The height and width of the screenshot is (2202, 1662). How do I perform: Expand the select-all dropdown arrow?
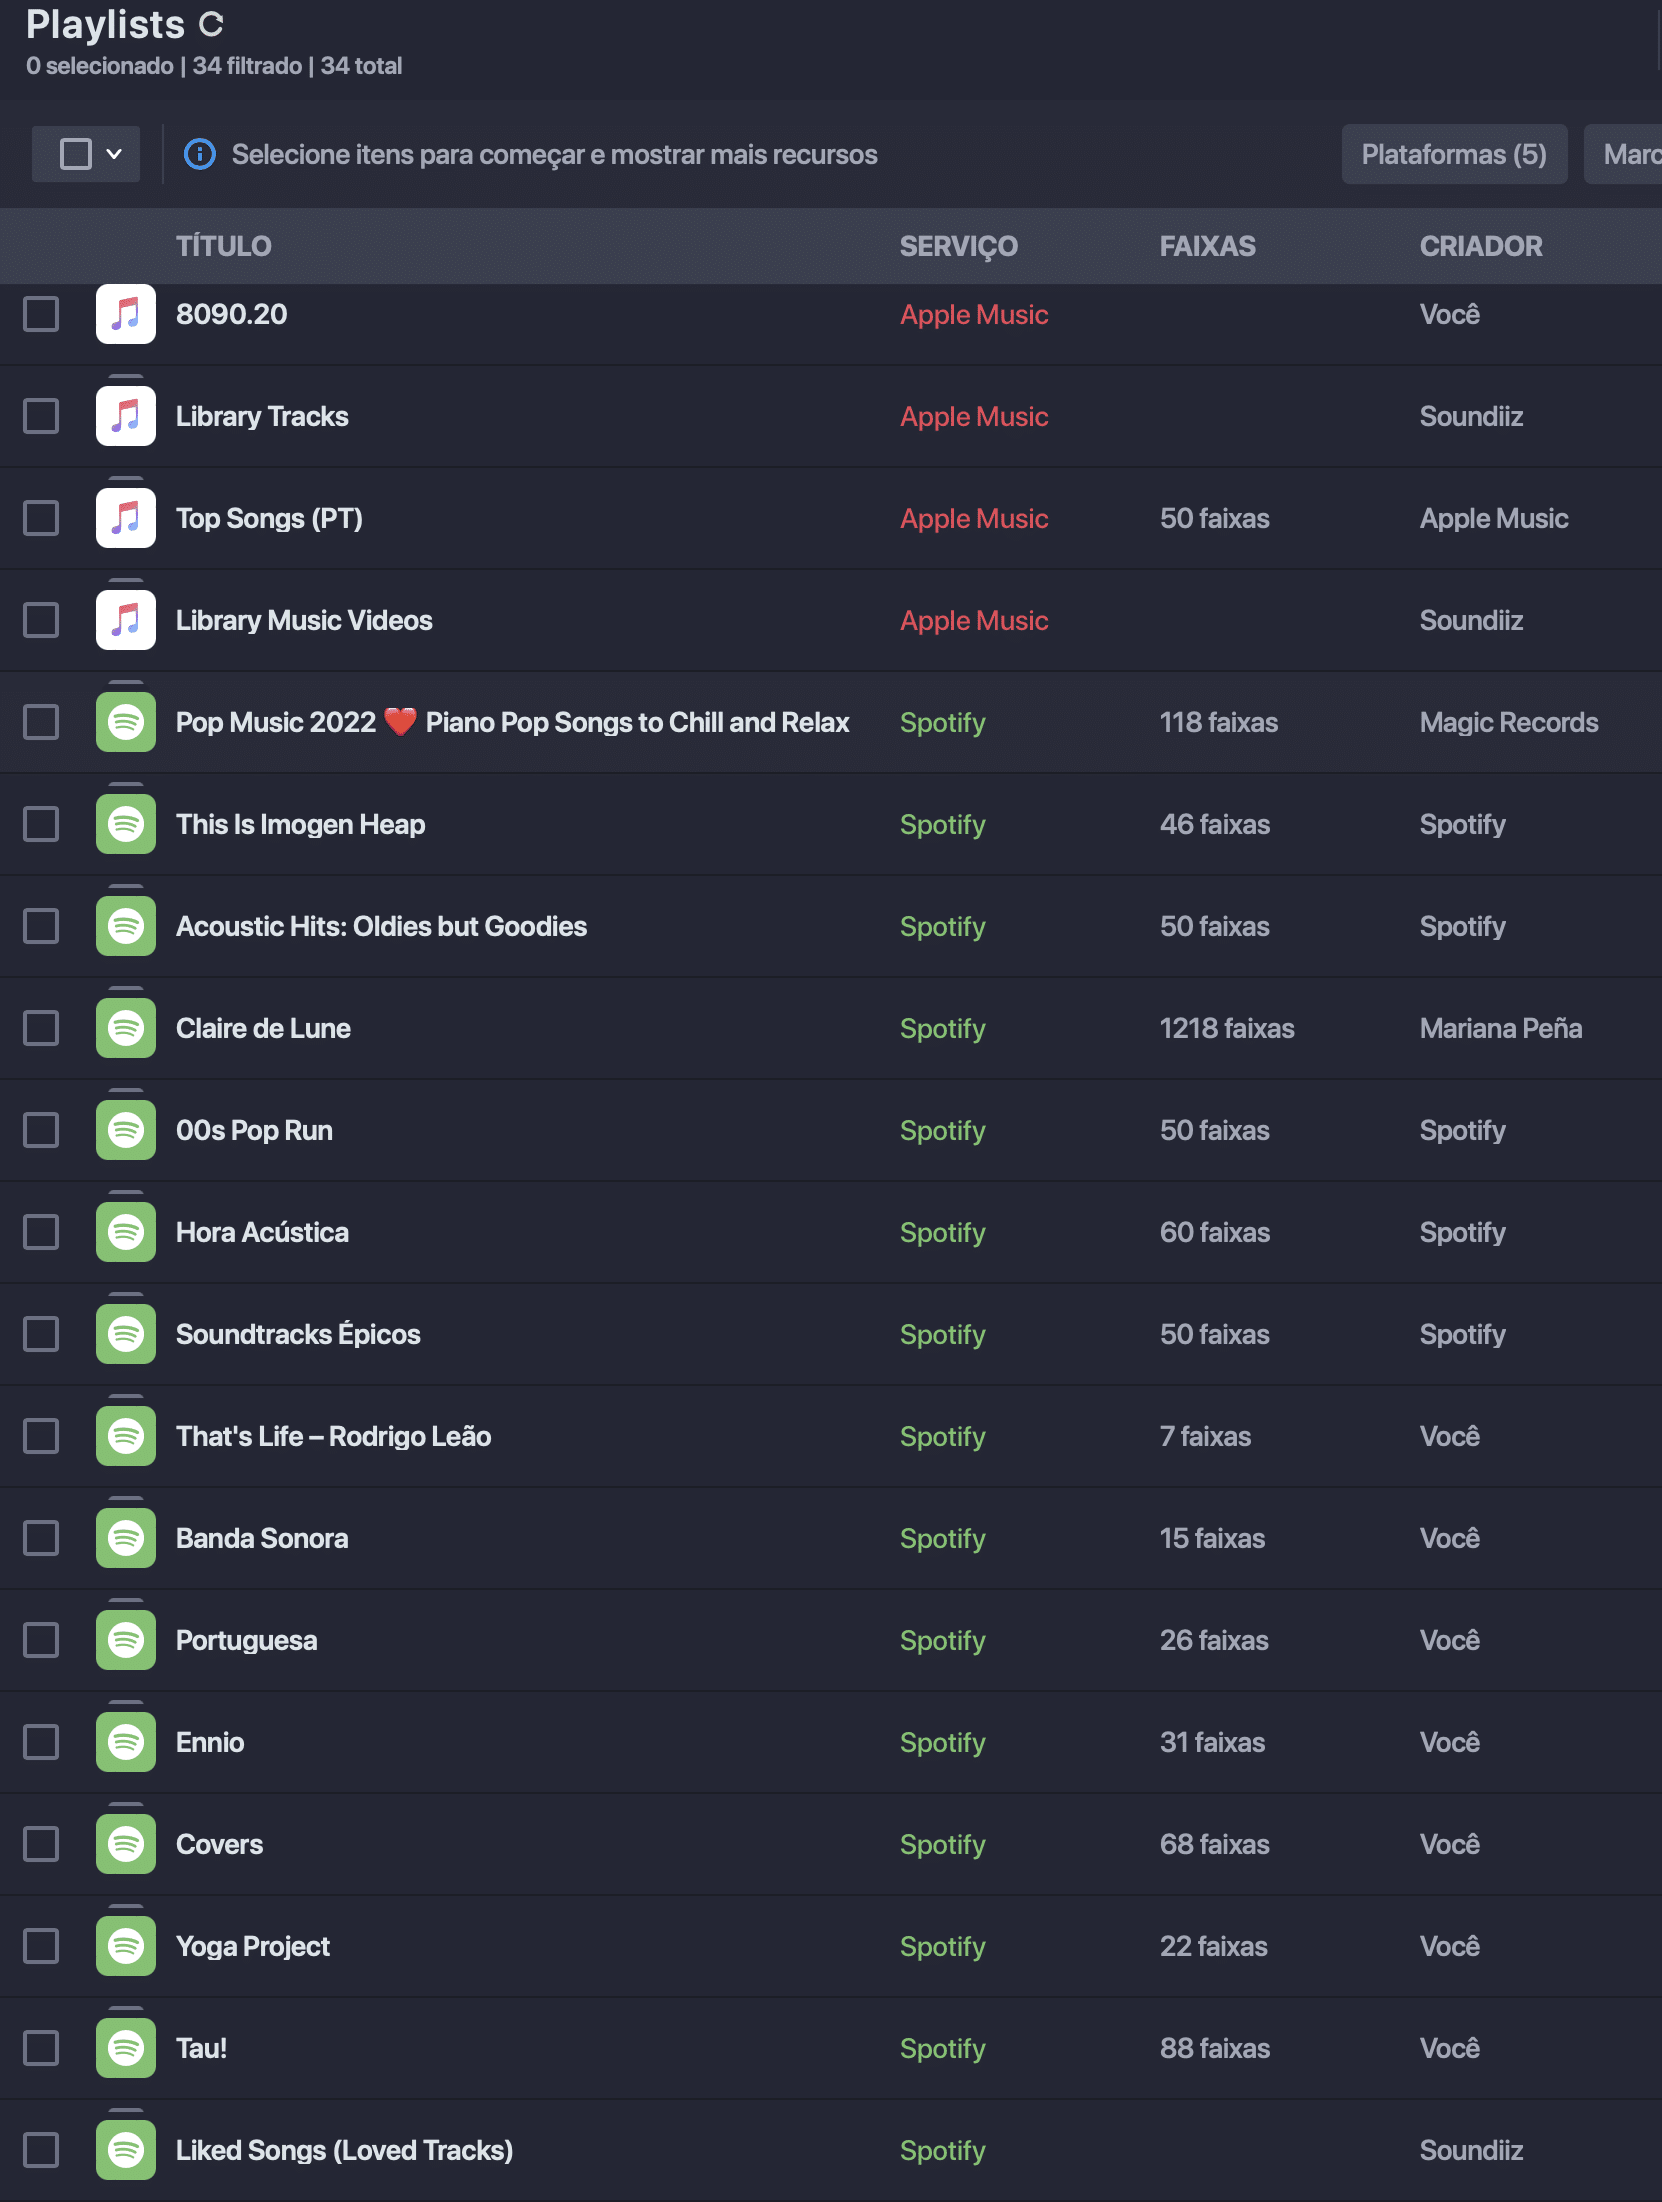tap(115, 154)
